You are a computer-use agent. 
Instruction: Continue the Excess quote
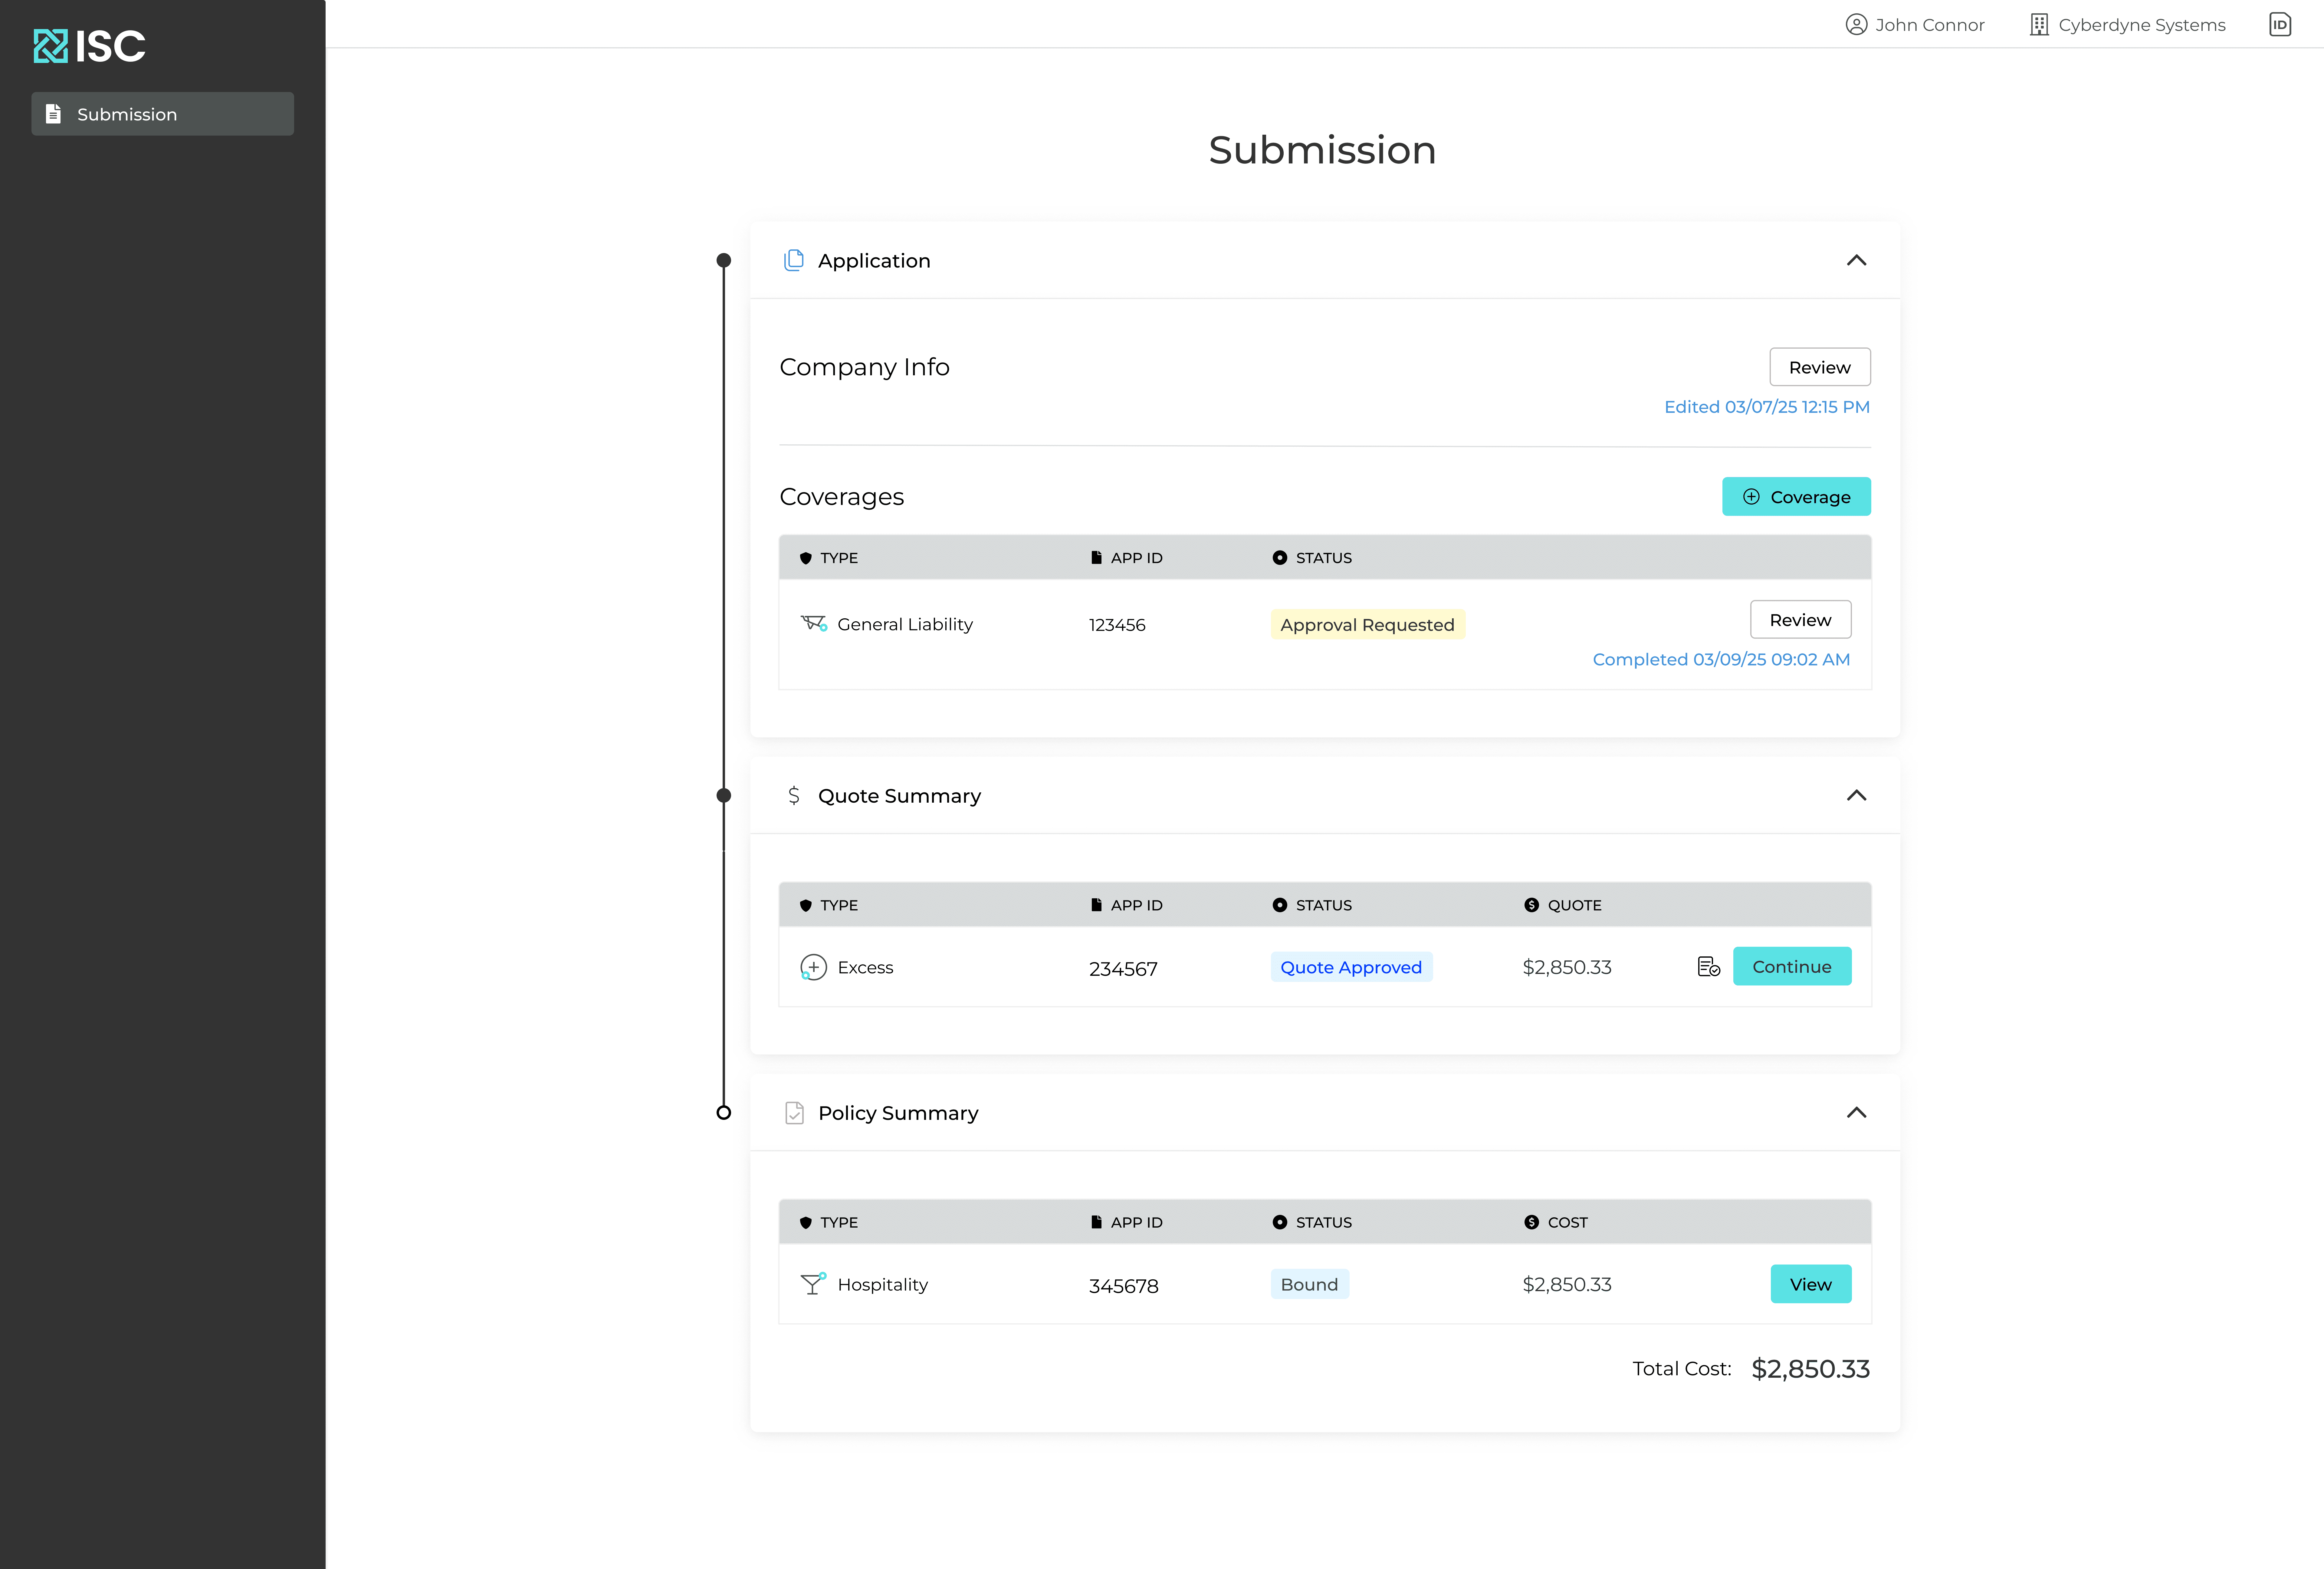point(1792,966)
